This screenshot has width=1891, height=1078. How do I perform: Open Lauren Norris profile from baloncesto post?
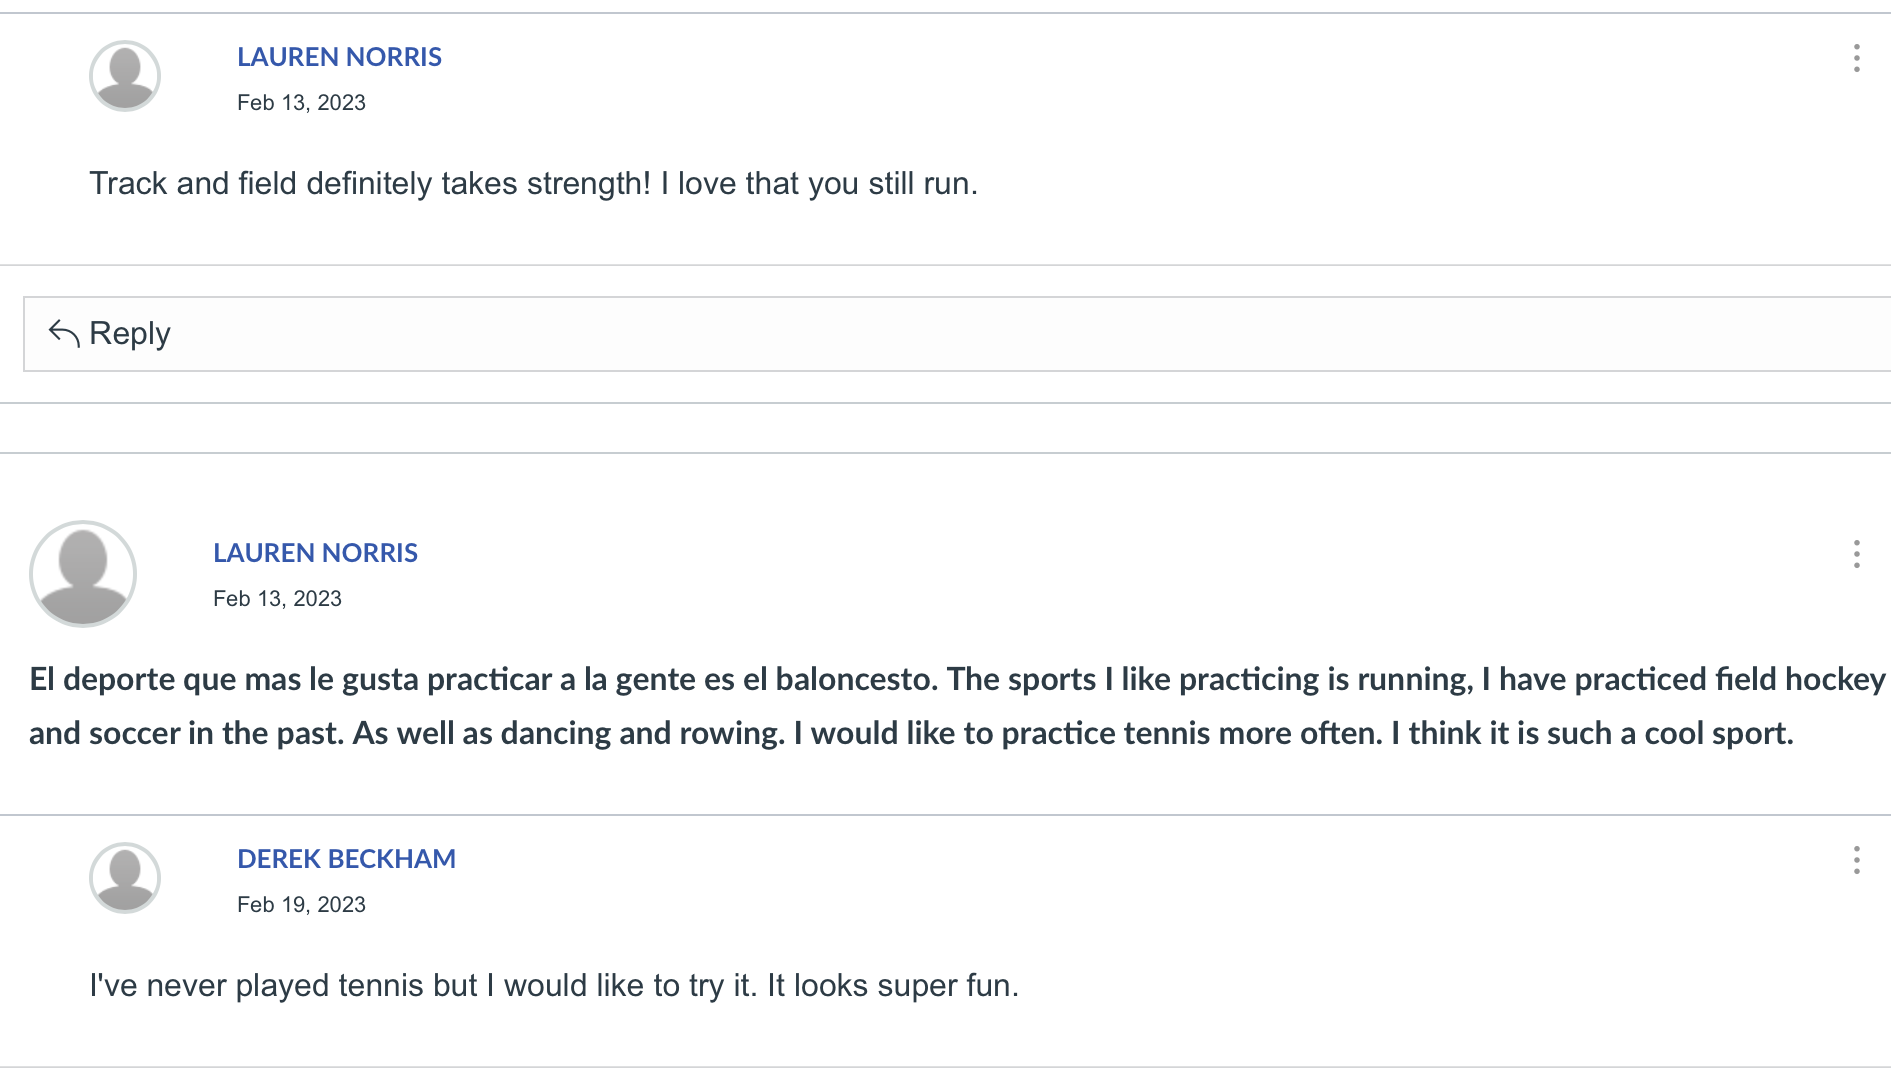pyautogui.click(x=315, y=553)
